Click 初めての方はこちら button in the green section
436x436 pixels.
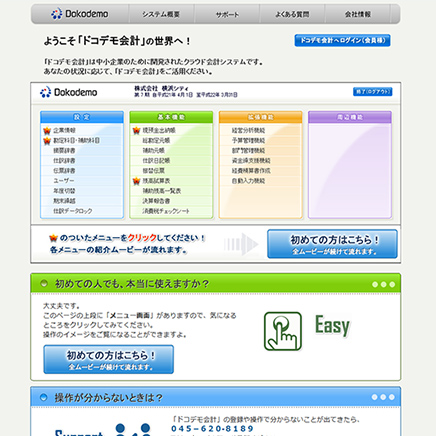[109, 359]
